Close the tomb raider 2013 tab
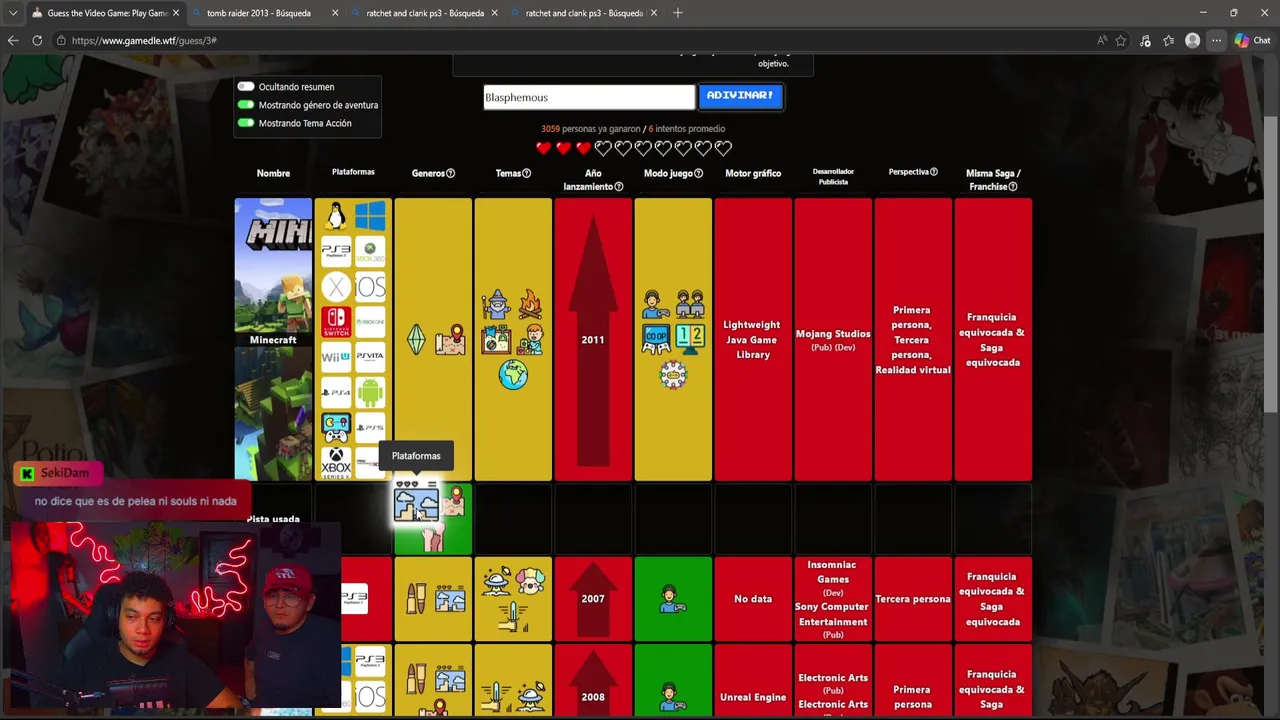1280x720 pixels. [x=334, y=13]
